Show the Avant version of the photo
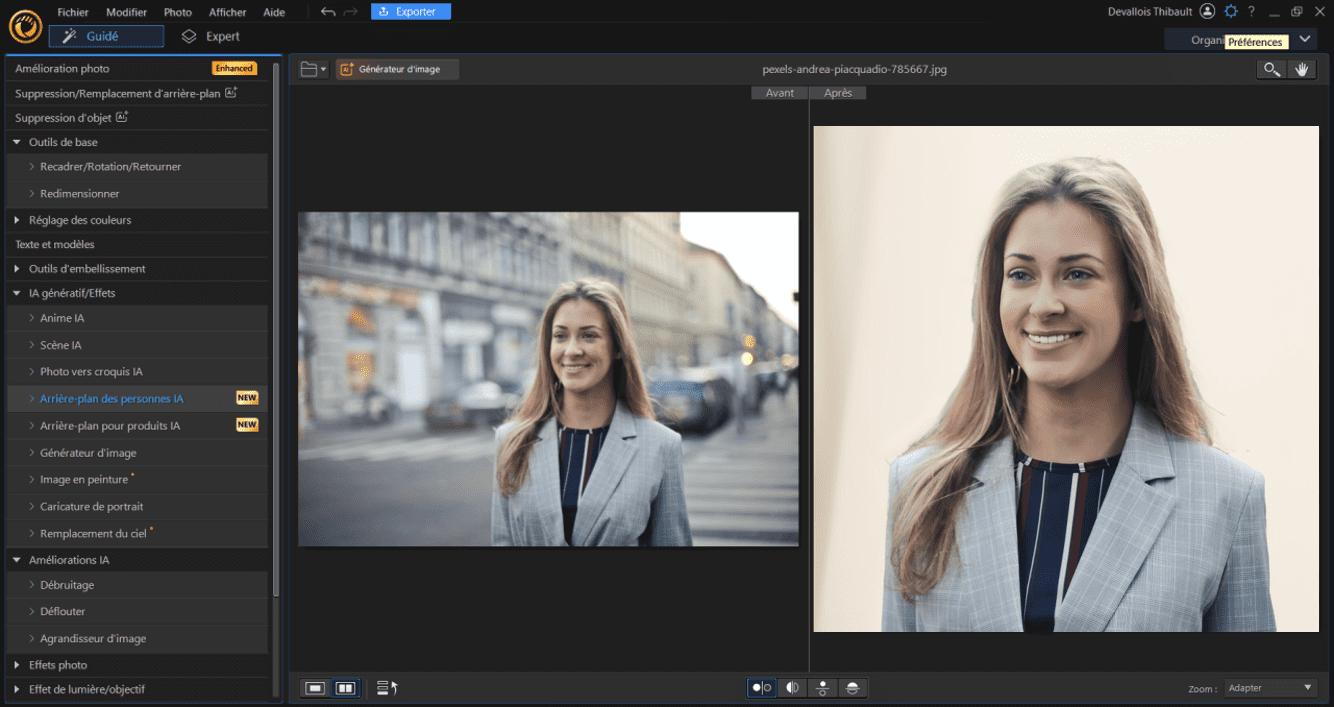 (x=779, y=92)
